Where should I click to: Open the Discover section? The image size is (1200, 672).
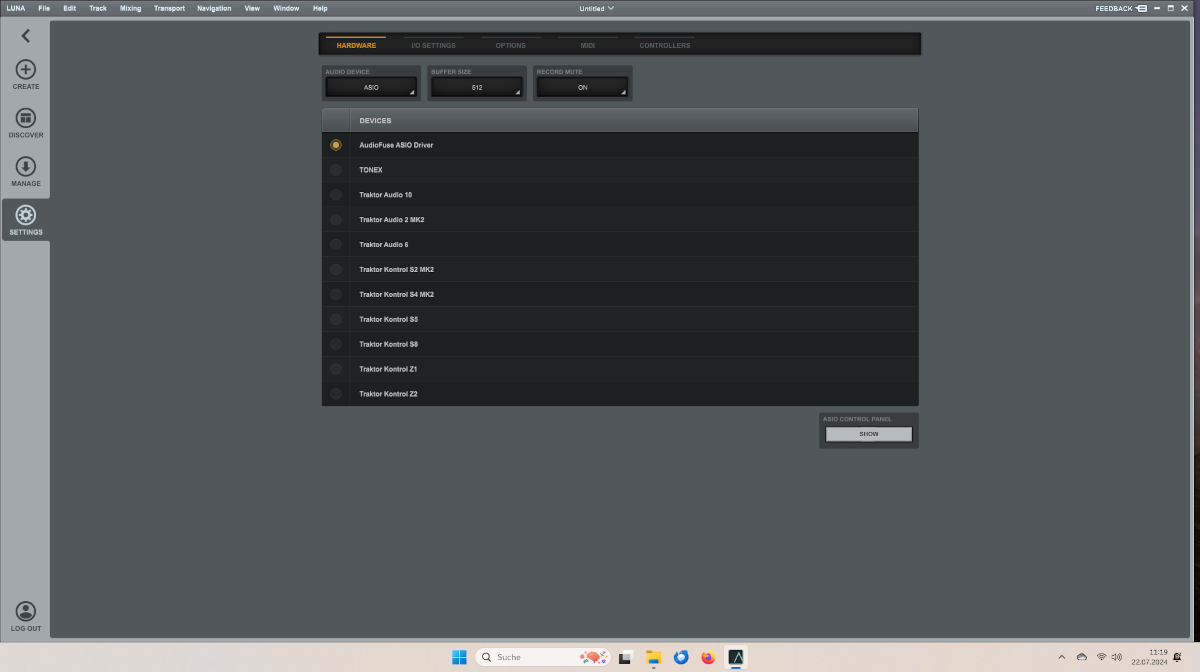click(x=26, y=124)
